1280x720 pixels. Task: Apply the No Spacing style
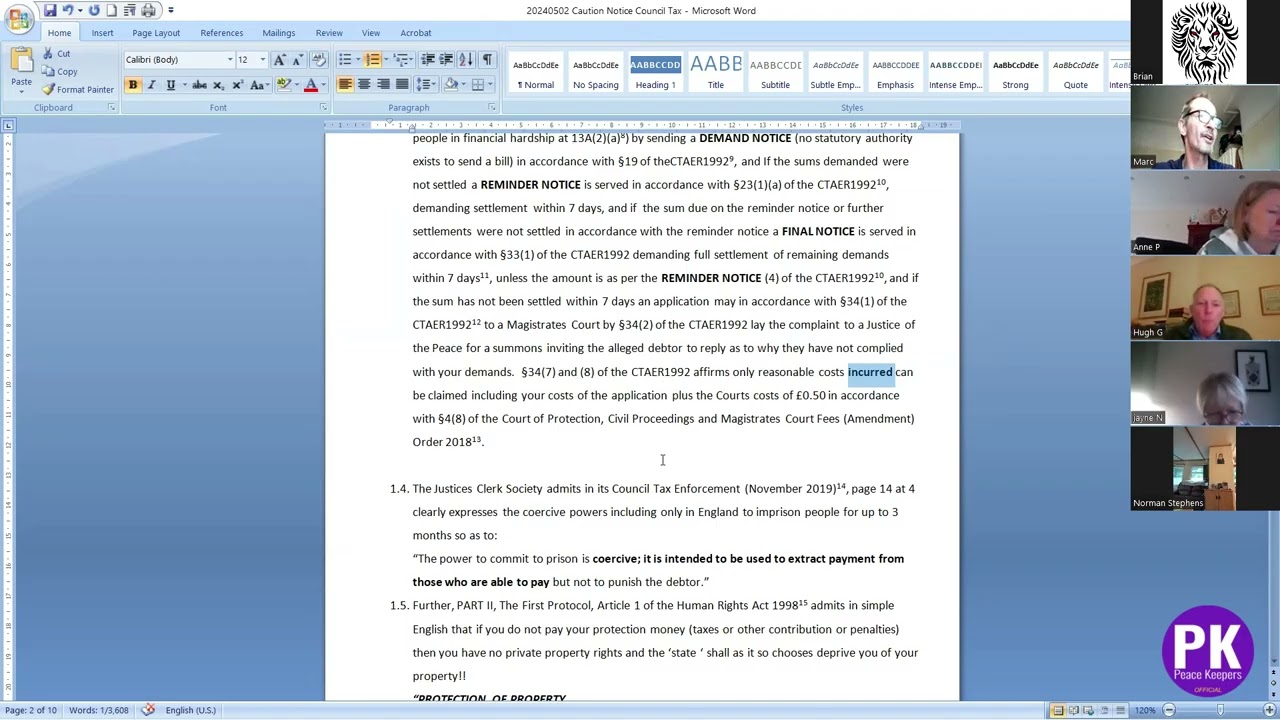tap(596, 74)
